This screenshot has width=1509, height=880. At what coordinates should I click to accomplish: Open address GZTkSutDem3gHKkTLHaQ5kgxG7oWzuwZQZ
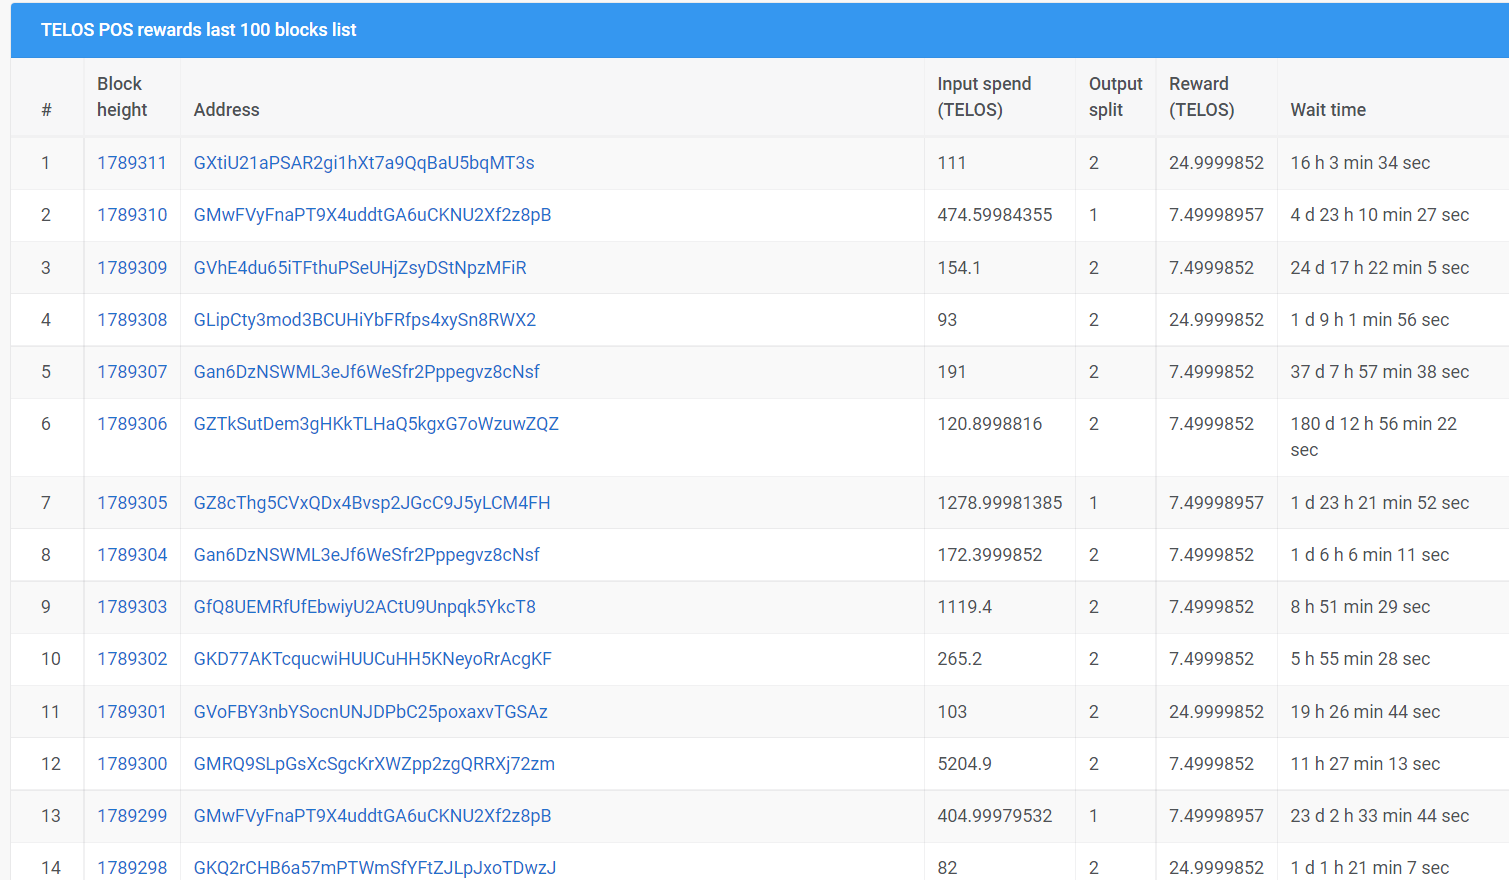pos(376,424)
